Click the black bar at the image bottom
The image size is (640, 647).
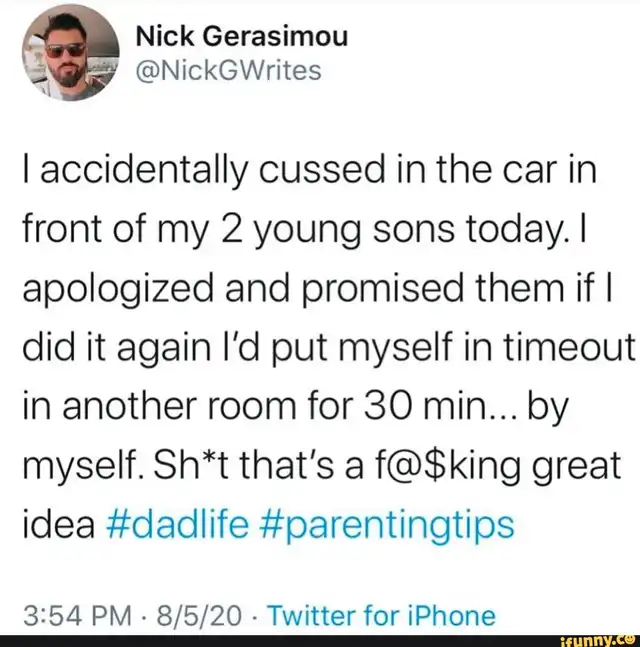point(320,641)
